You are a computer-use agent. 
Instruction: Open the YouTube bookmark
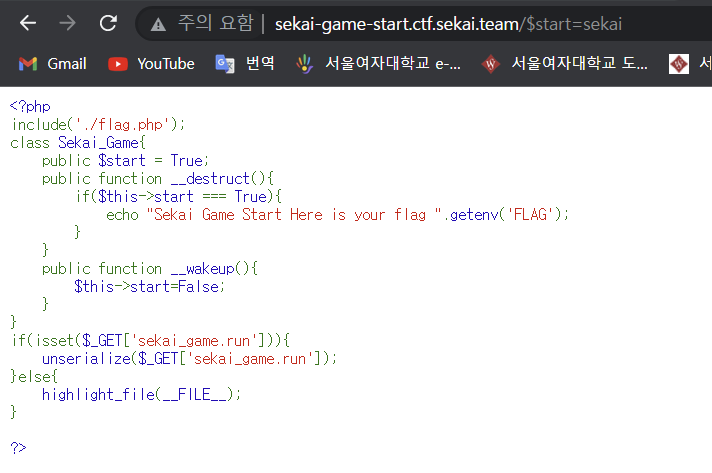[152, 64]
